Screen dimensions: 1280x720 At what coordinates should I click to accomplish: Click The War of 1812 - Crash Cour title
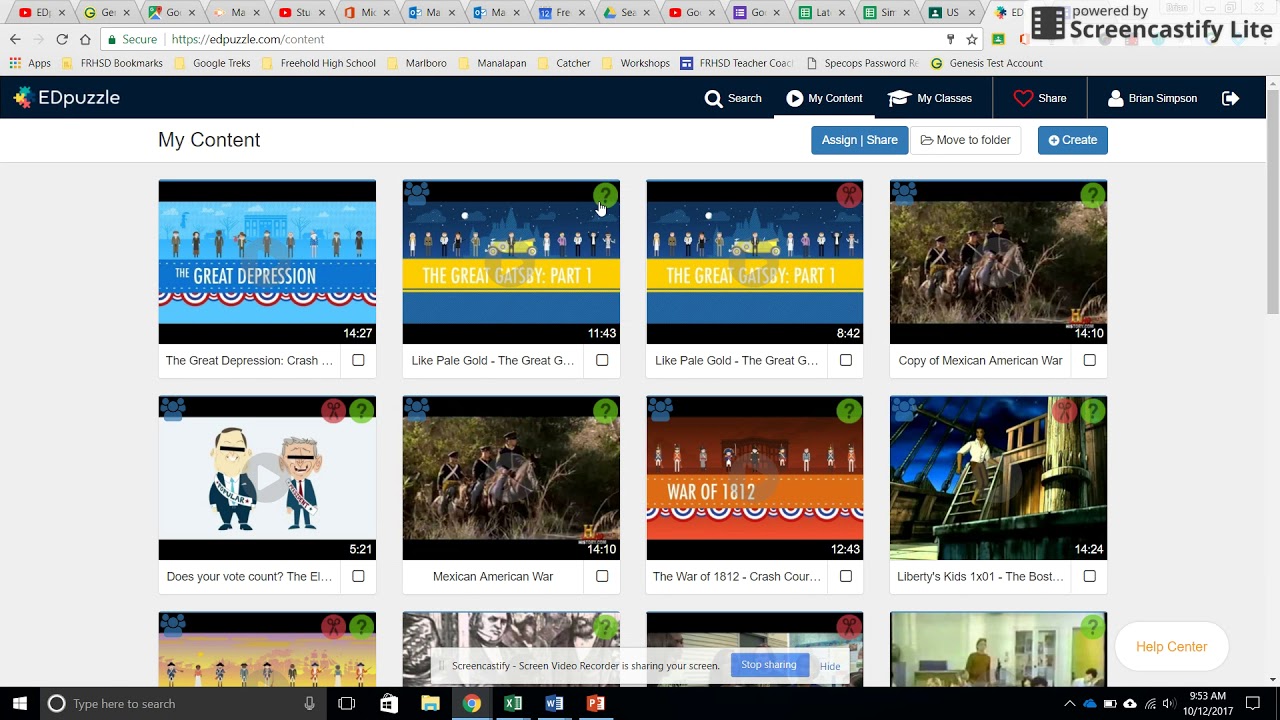pos(737,576)
